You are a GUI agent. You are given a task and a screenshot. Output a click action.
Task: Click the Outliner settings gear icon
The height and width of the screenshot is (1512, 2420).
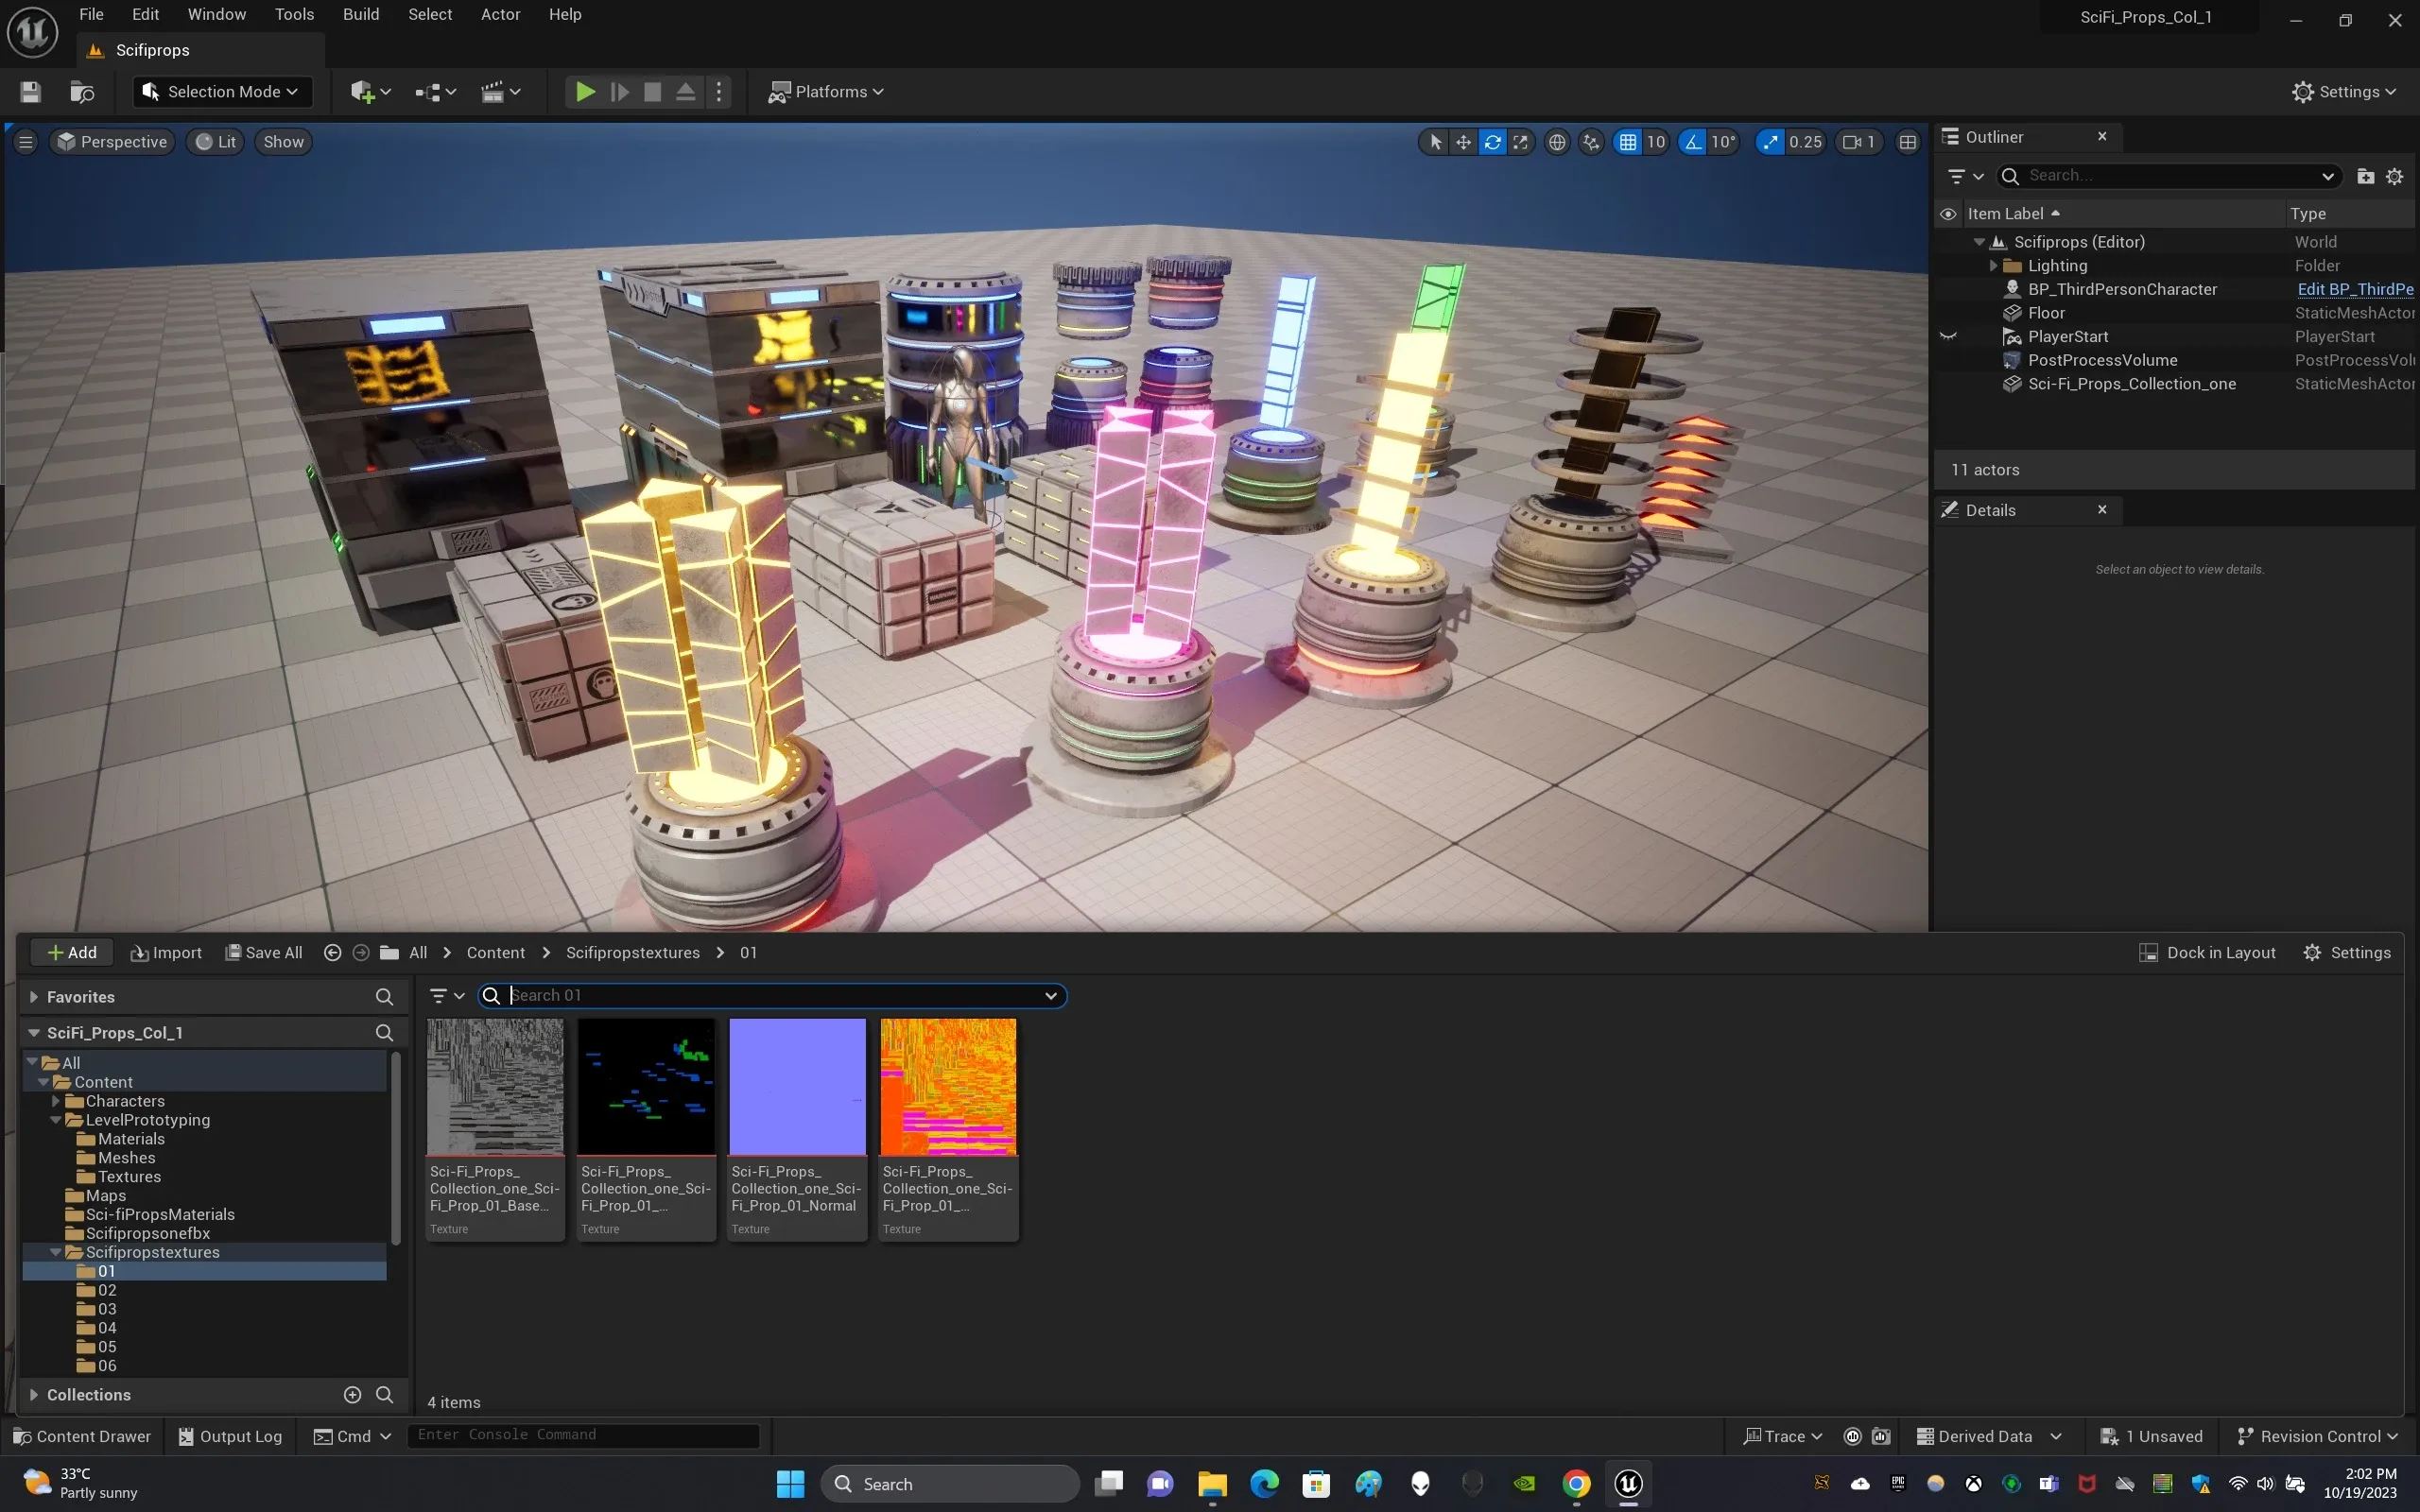click(2394, 176)
